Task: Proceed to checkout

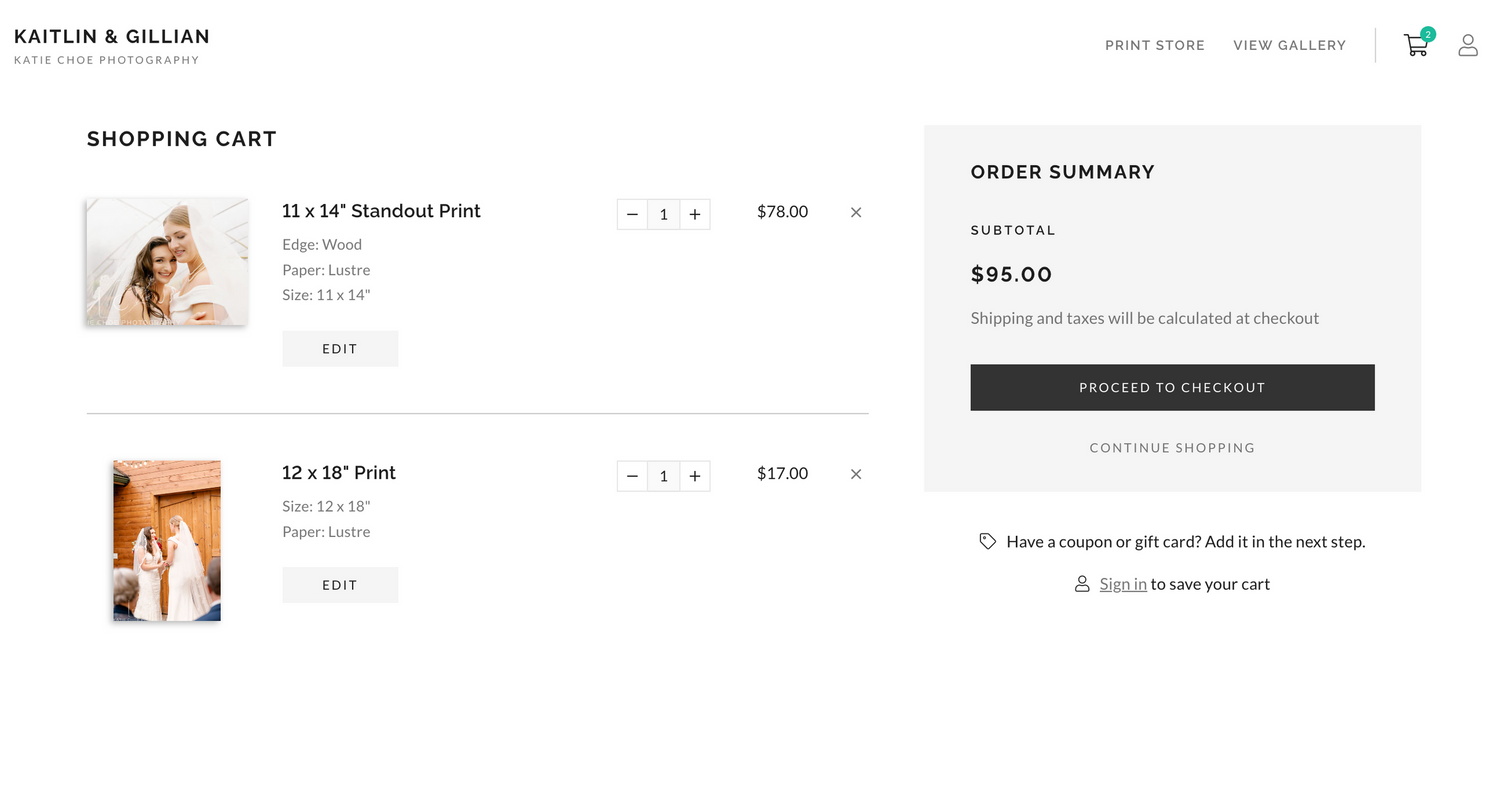Action: pos(1172,387)
